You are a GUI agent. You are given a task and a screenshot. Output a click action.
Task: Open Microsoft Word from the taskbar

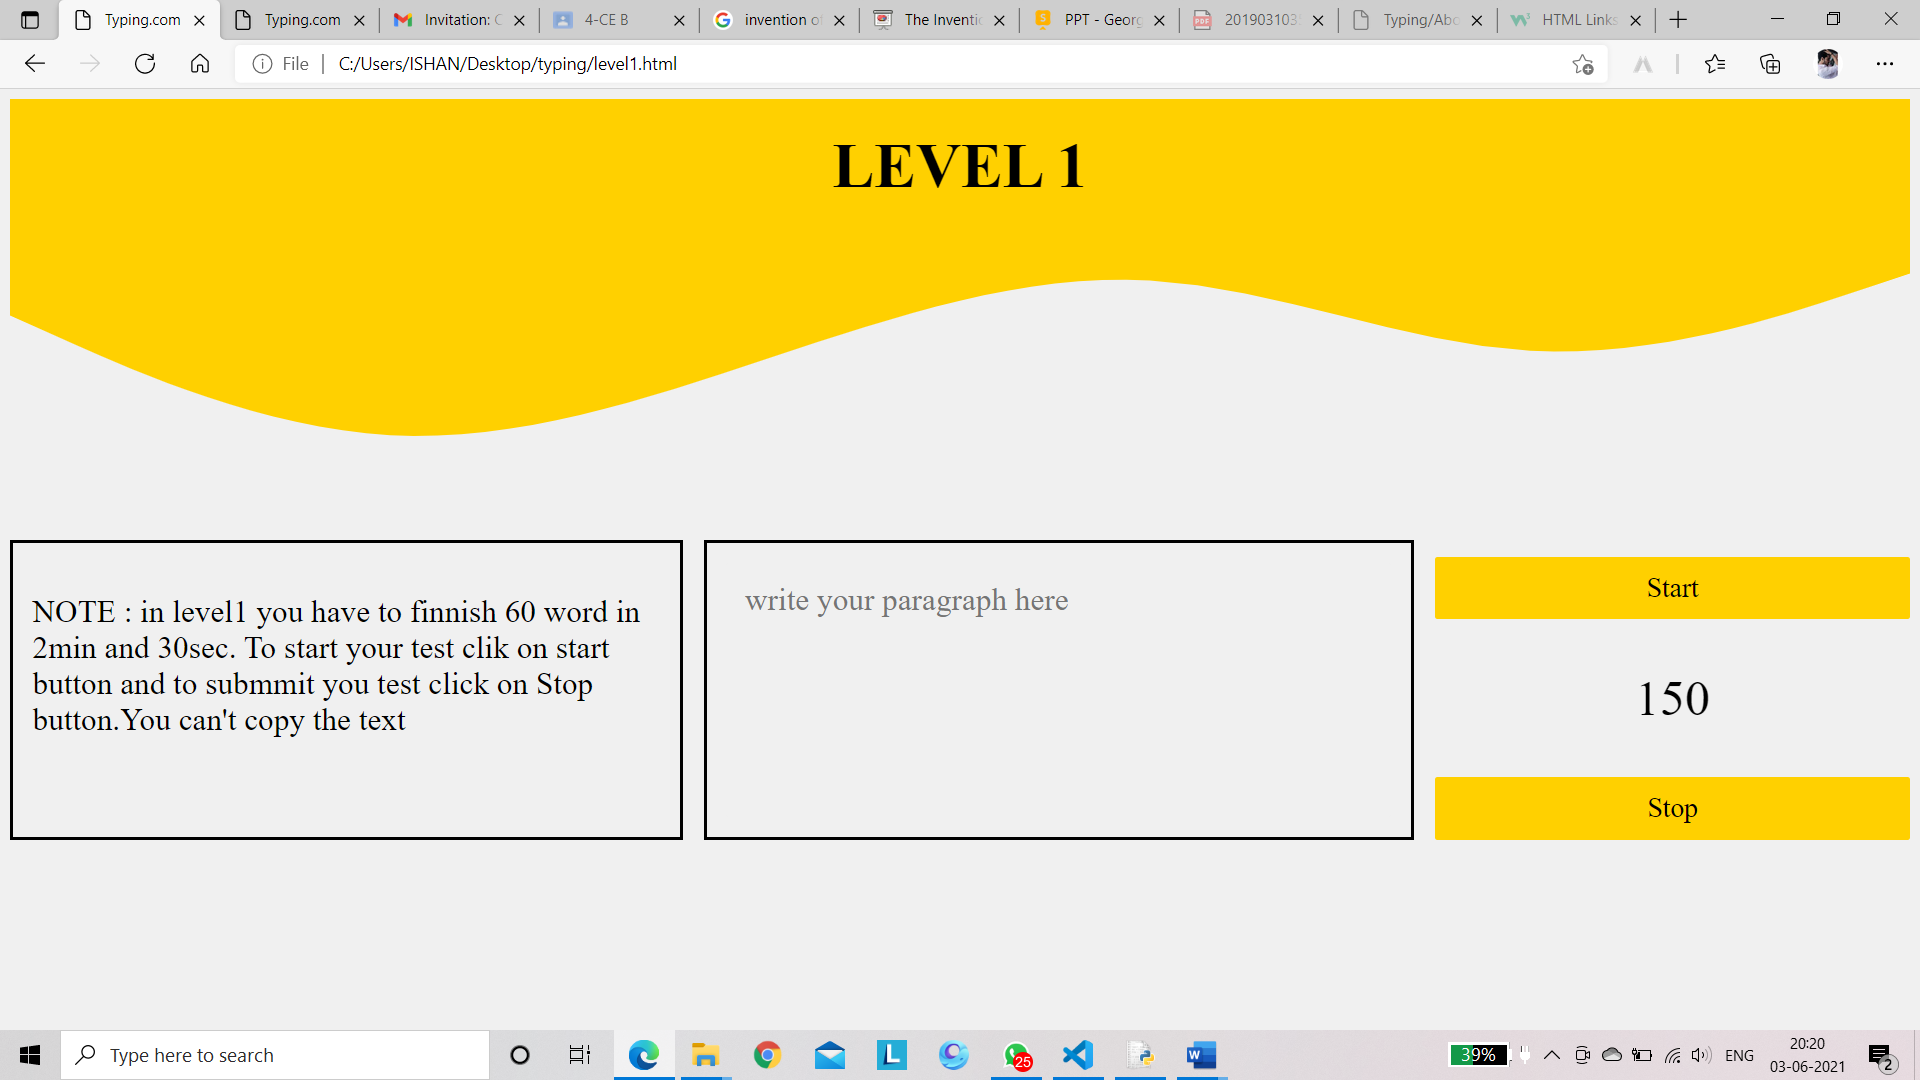click(x=1200, y=1054)
